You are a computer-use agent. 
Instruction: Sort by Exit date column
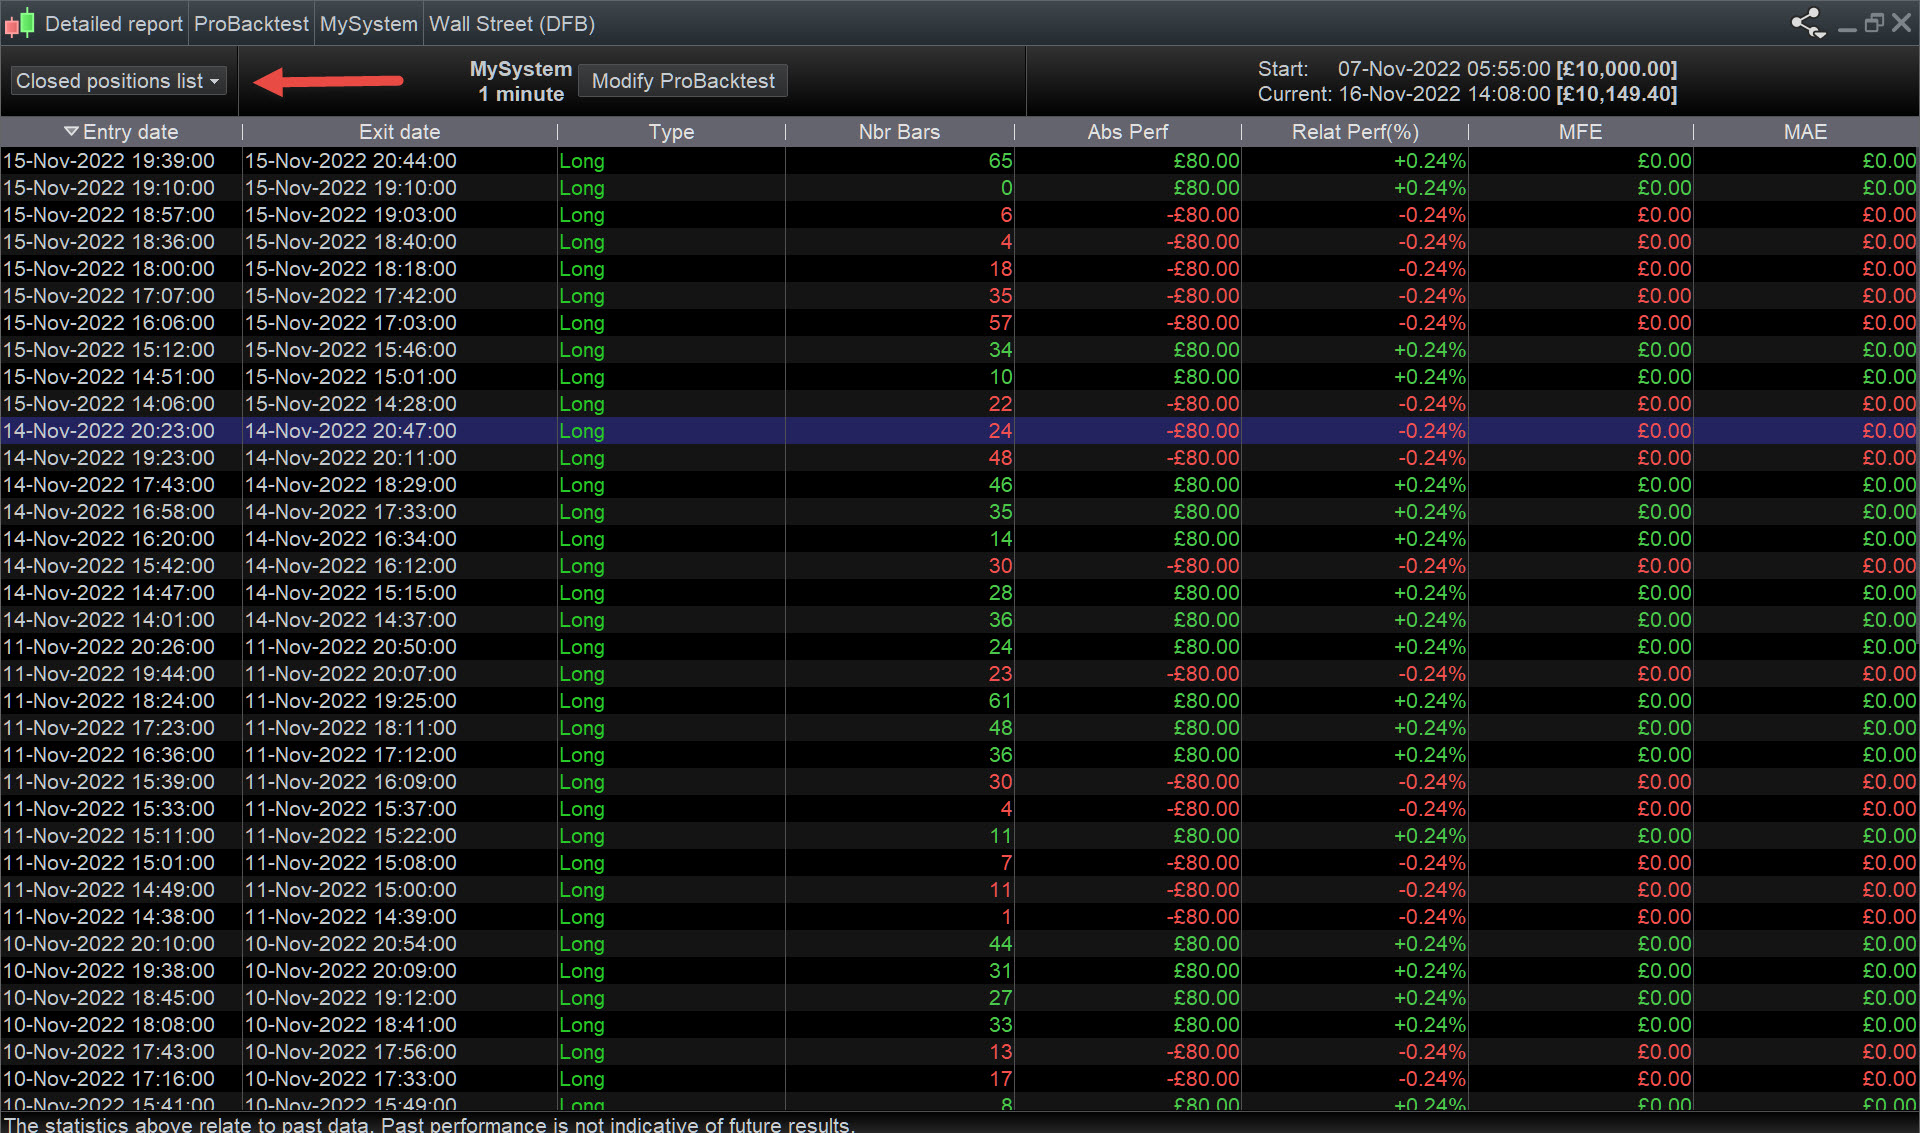tap(399, 132)
